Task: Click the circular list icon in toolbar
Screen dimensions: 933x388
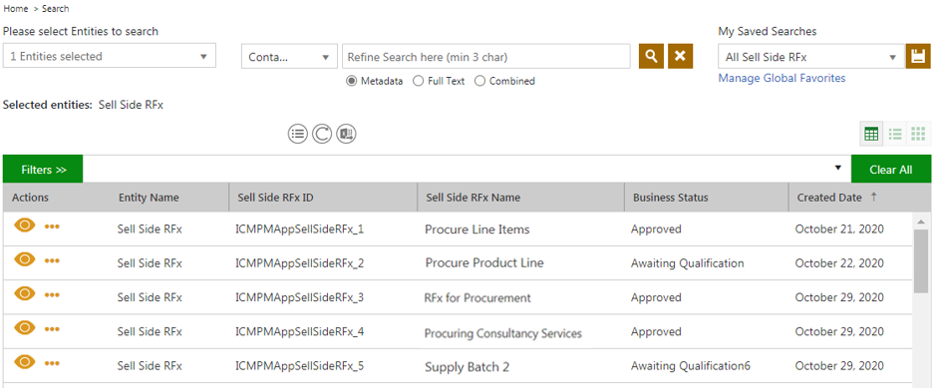Action: [x=298, y=134]
